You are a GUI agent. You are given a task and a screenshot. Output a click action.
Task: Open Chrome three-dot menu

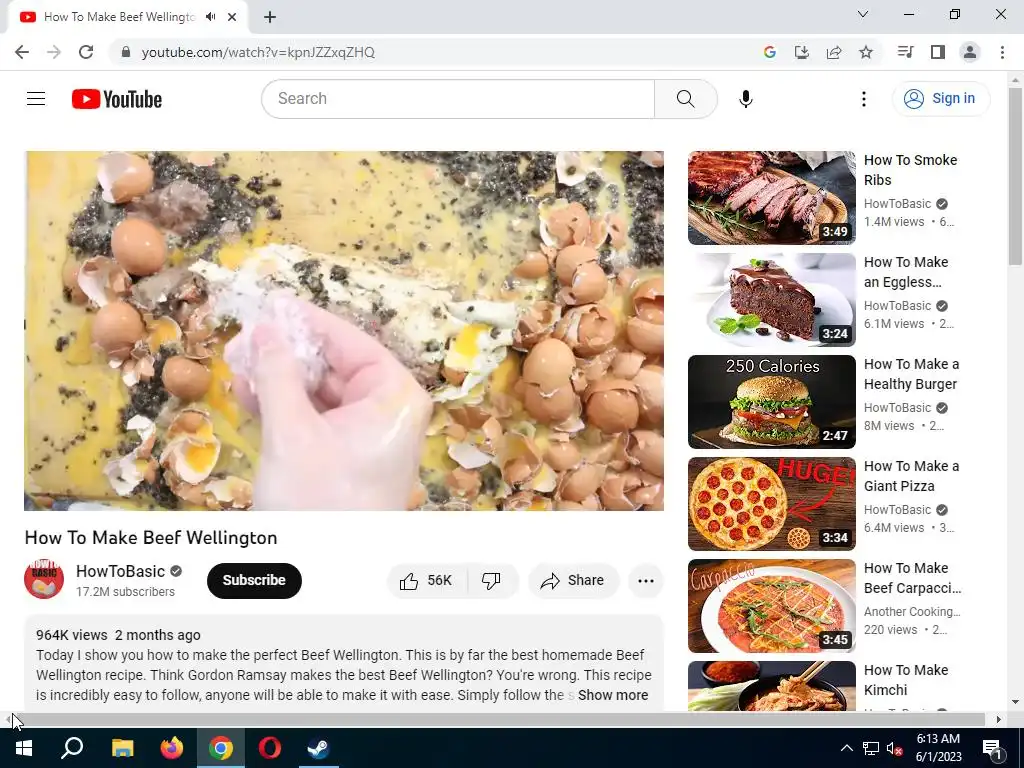click(x=1002, y=52)
